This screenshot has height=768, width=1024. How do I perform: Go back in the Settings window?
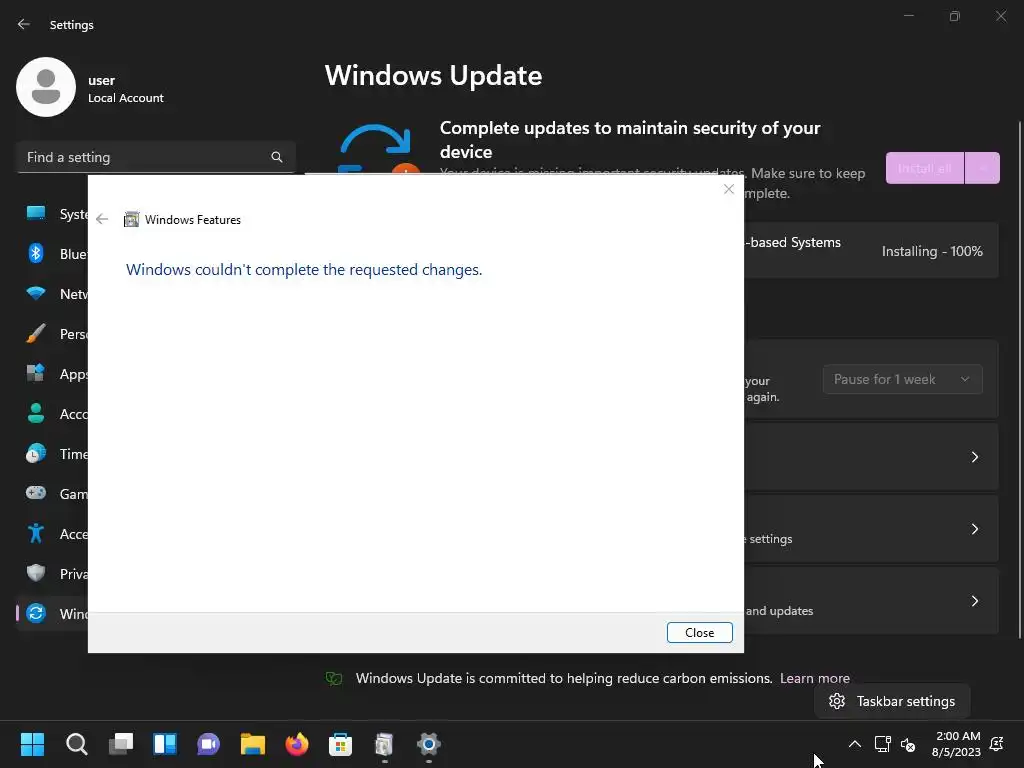tap(24, 24)
